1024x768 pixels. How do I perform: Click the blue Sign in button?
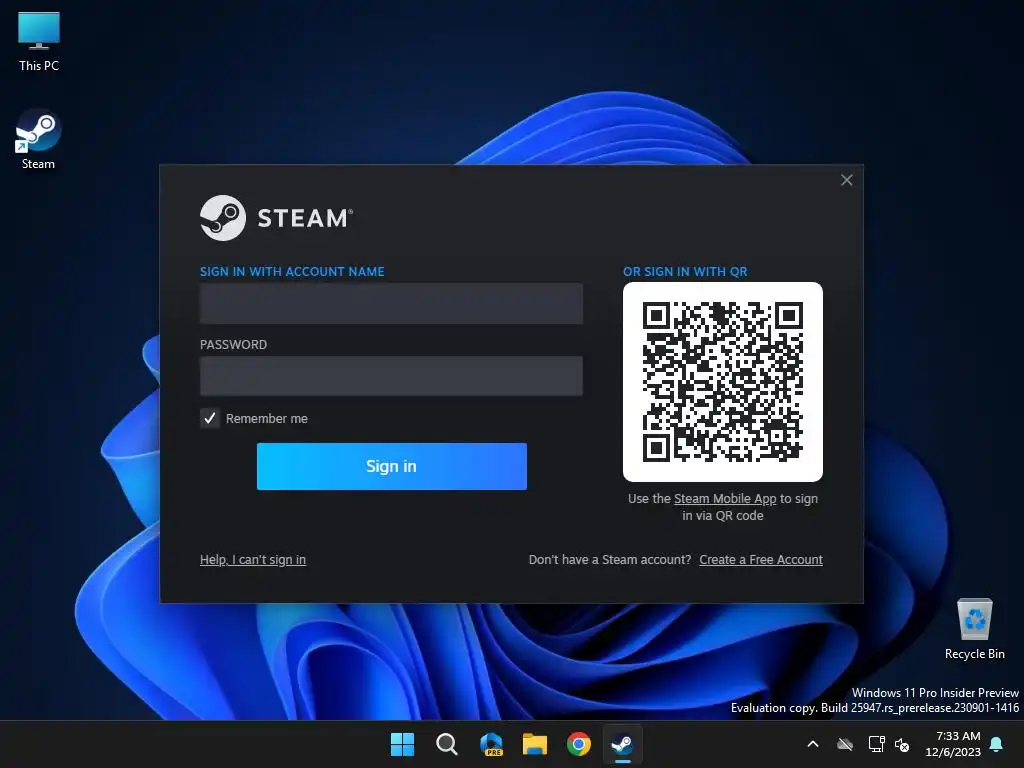pyautogui.click(x=392, y=466)
